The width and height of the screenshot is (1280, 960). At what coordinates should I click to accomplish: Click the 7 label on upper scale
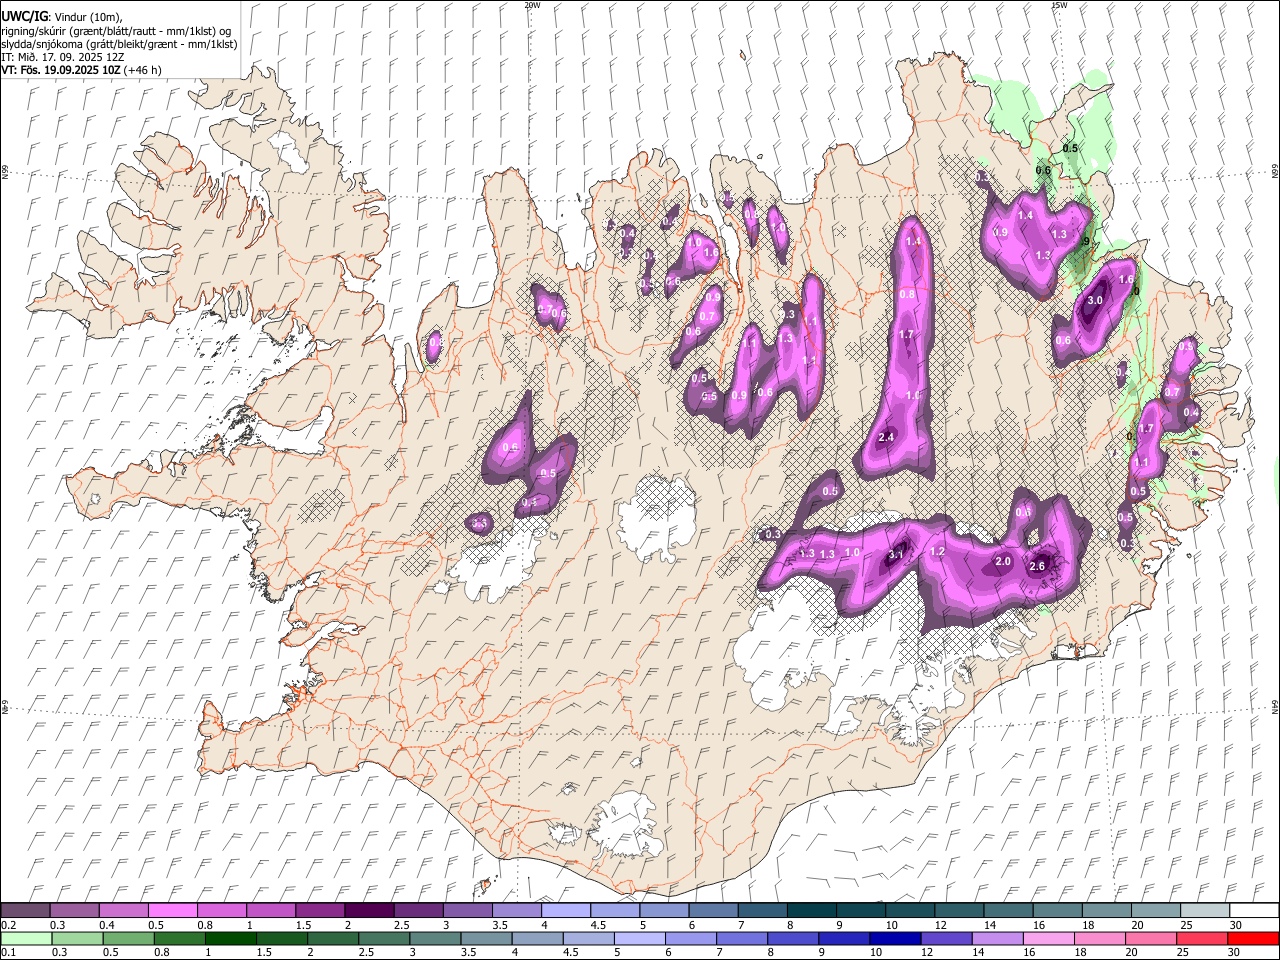click(x=739, y=925)
